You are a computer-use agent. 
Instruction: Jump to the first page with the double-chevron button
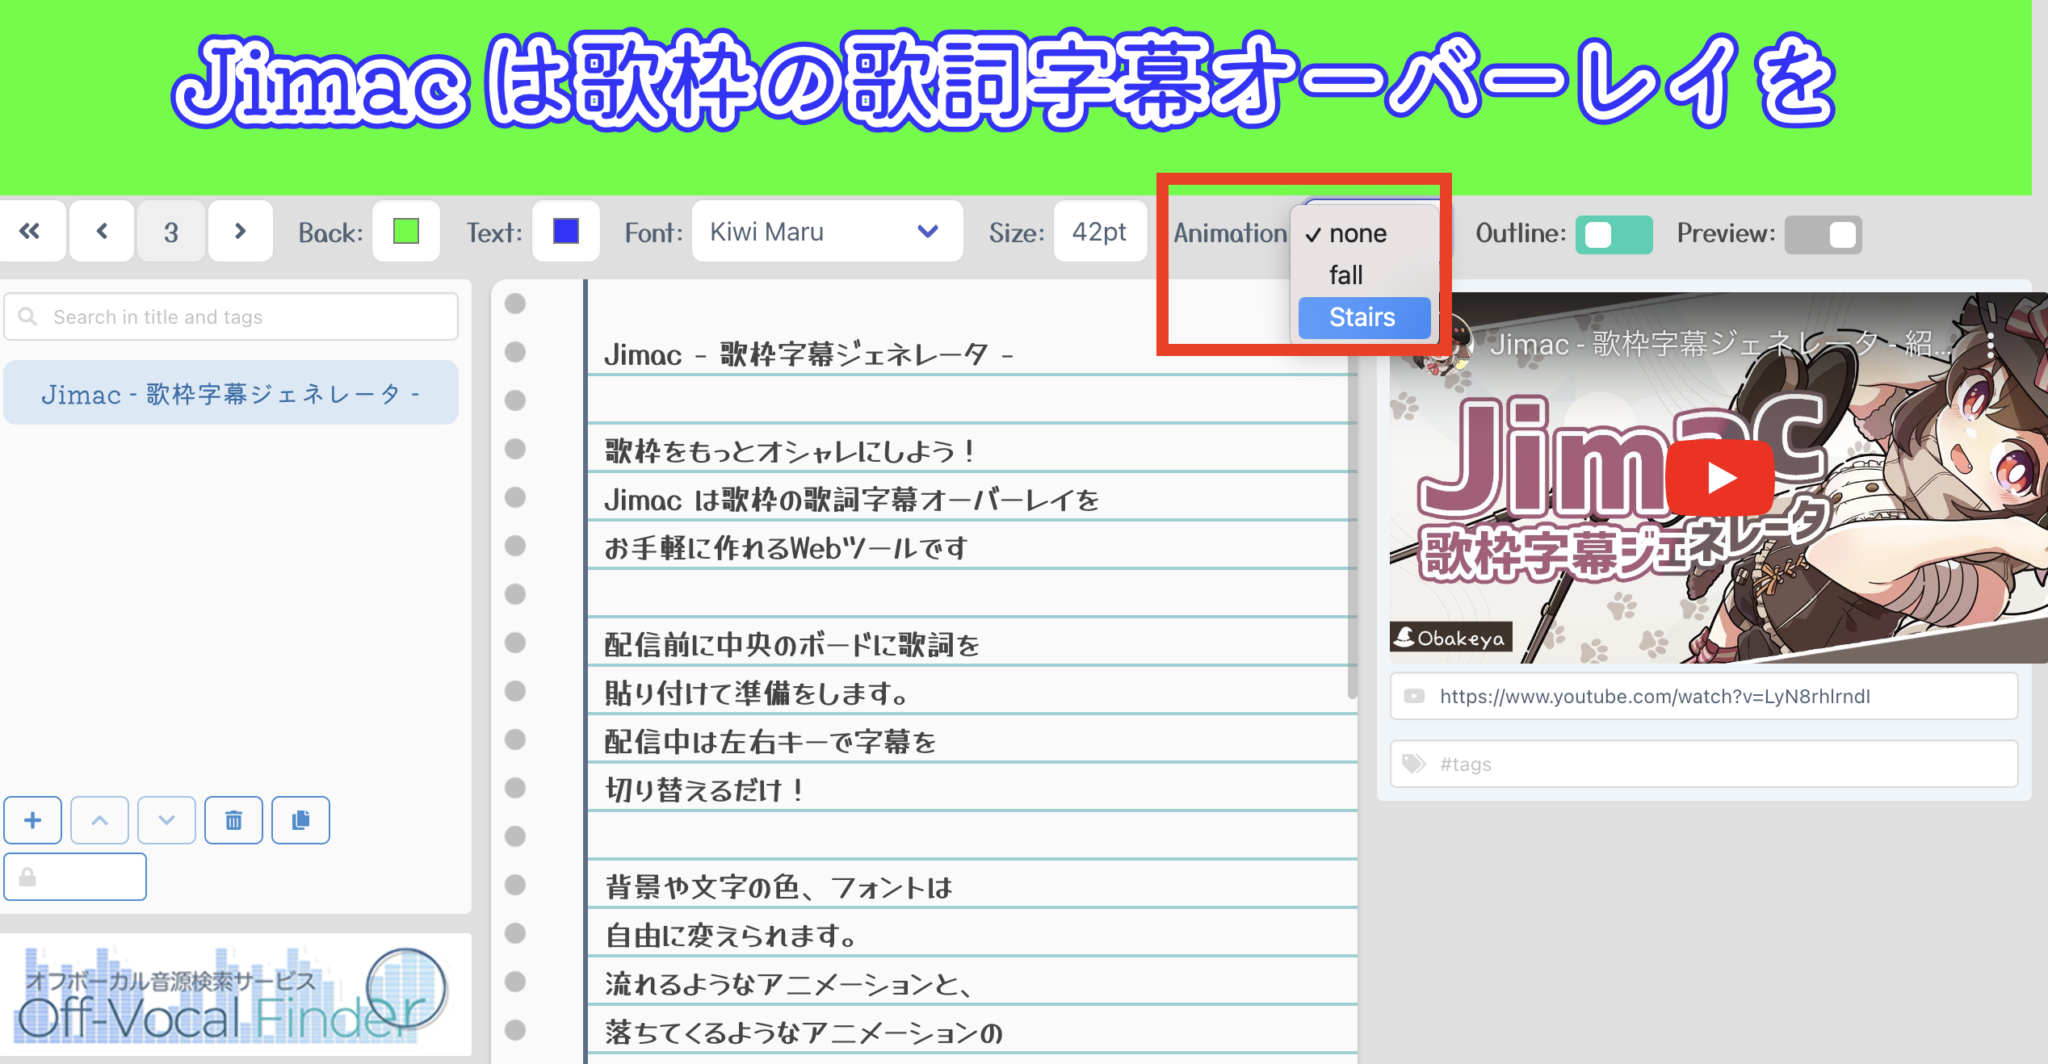click(33, 231)
